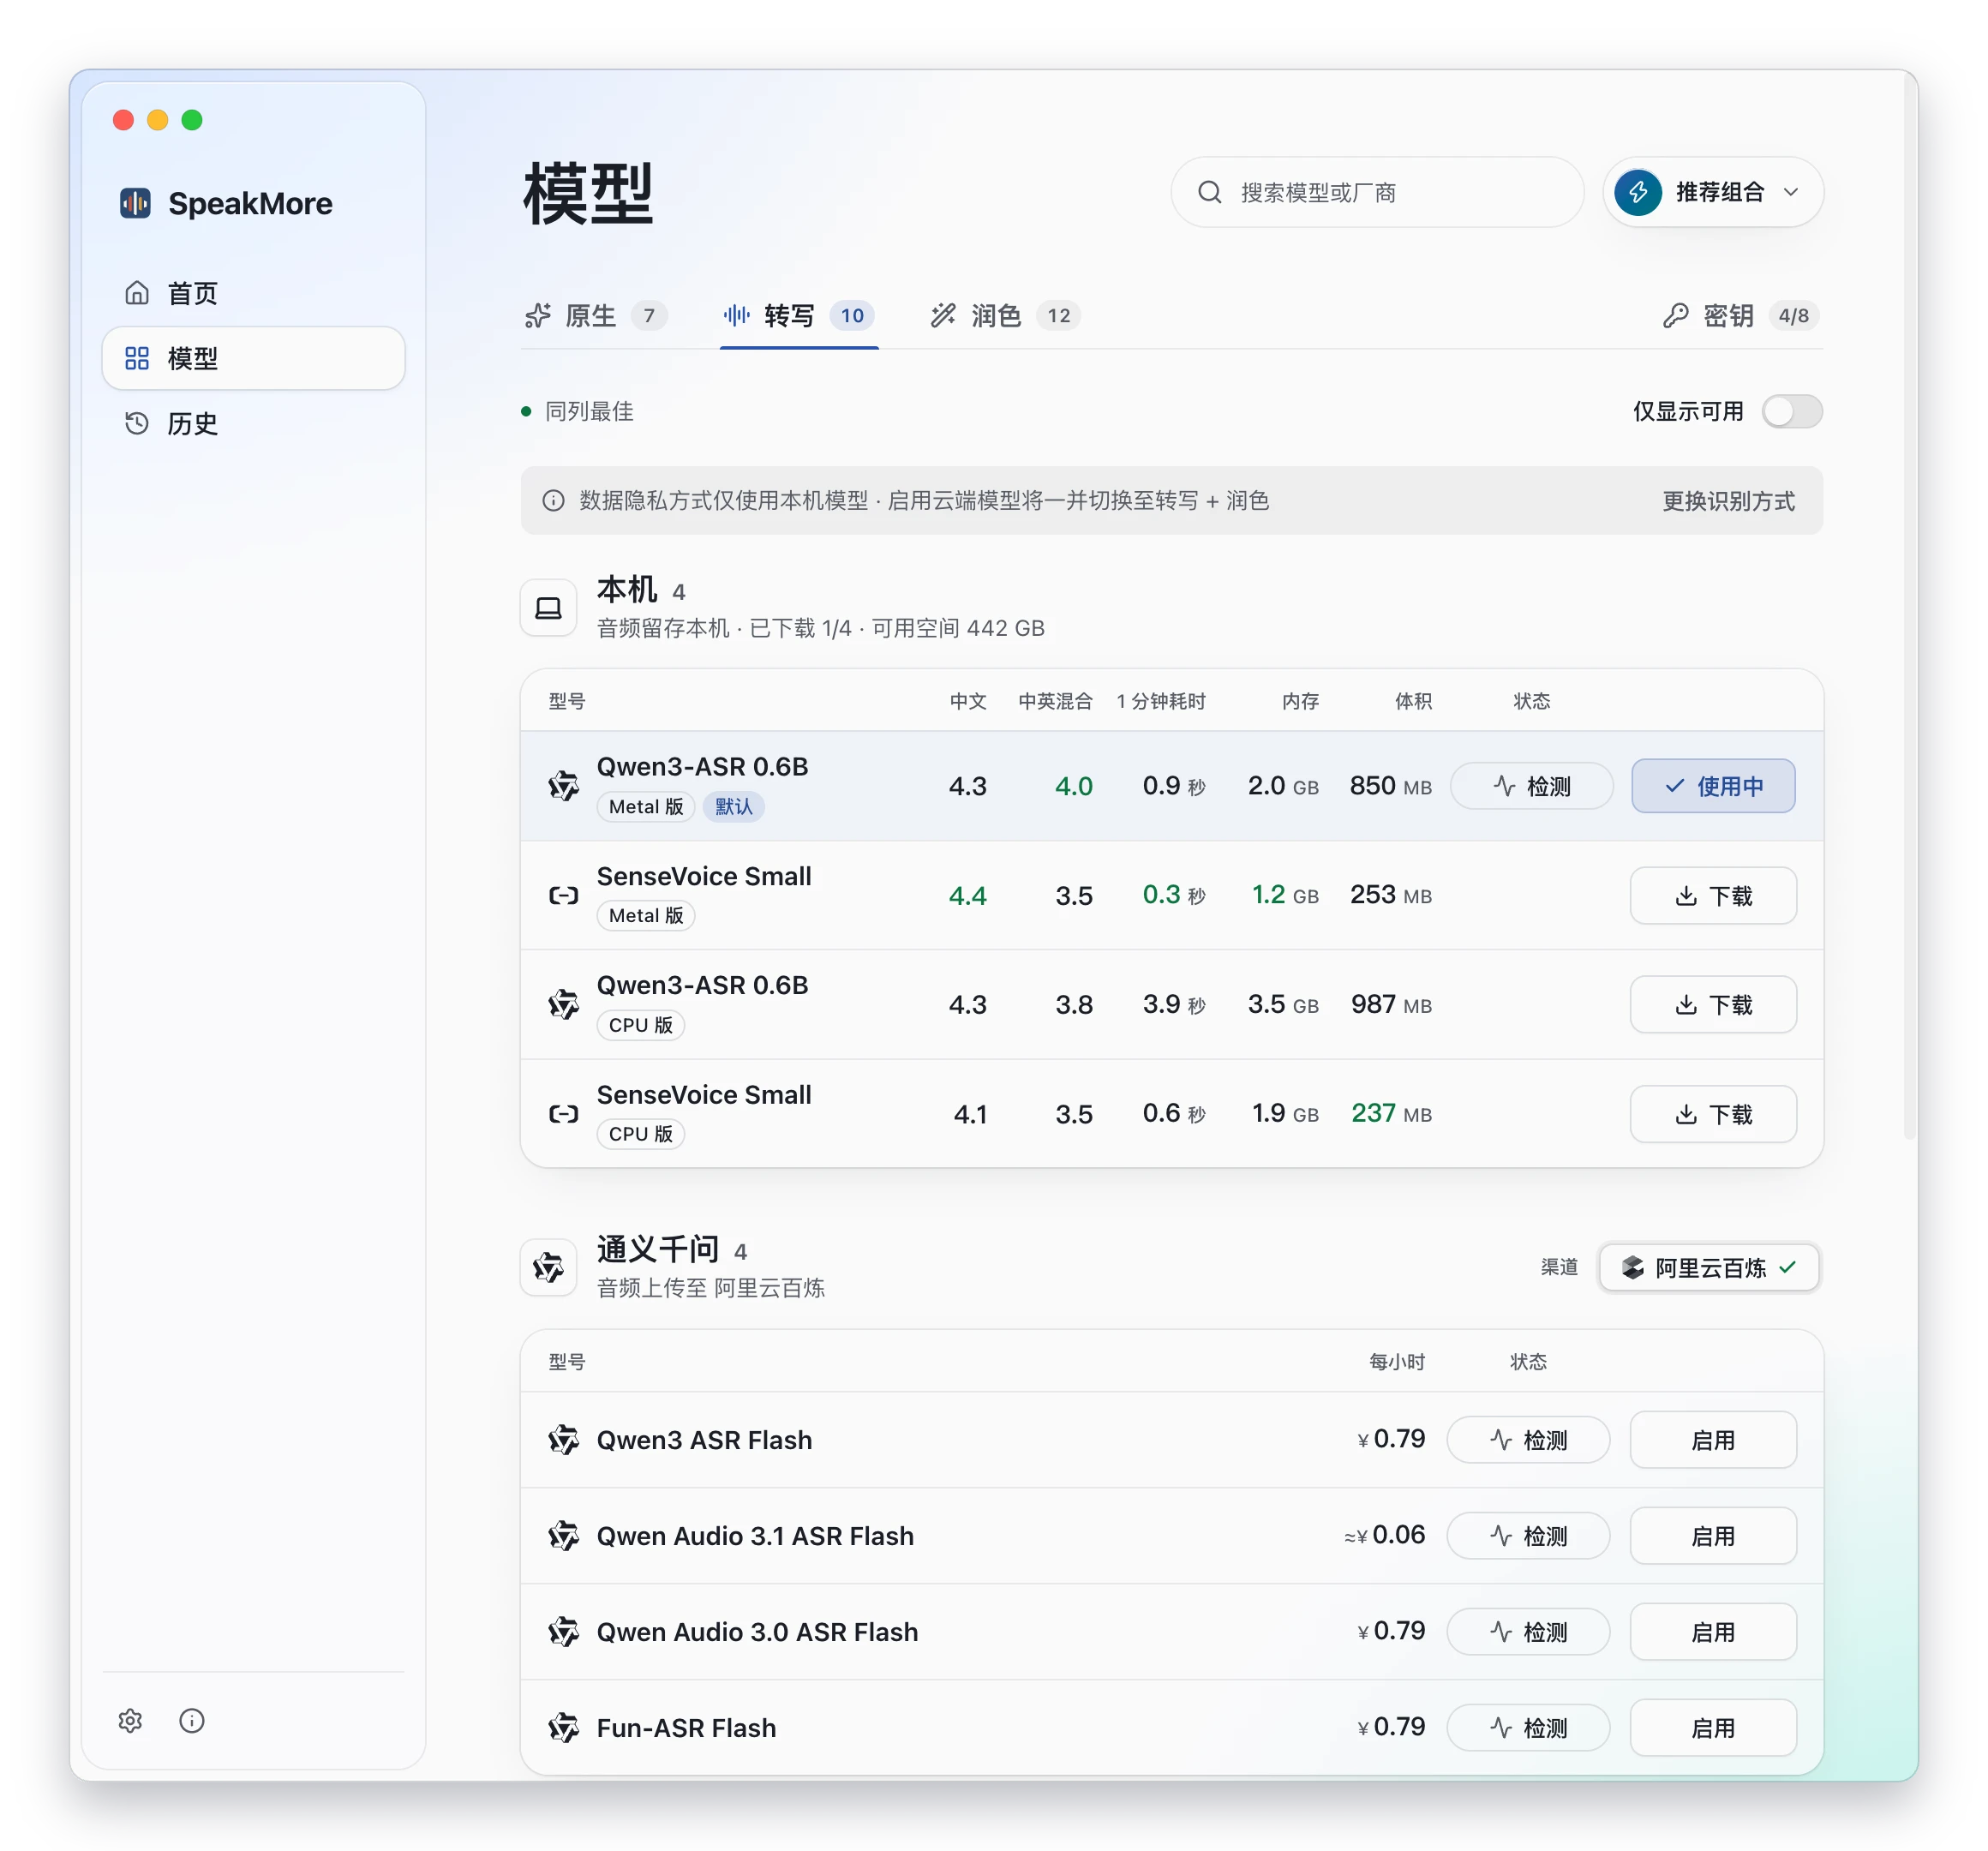Screen dimensions: 1988x1851
Task: Download Qwen3-ASR 0.6B CPU 版
Action: 1713,1004
